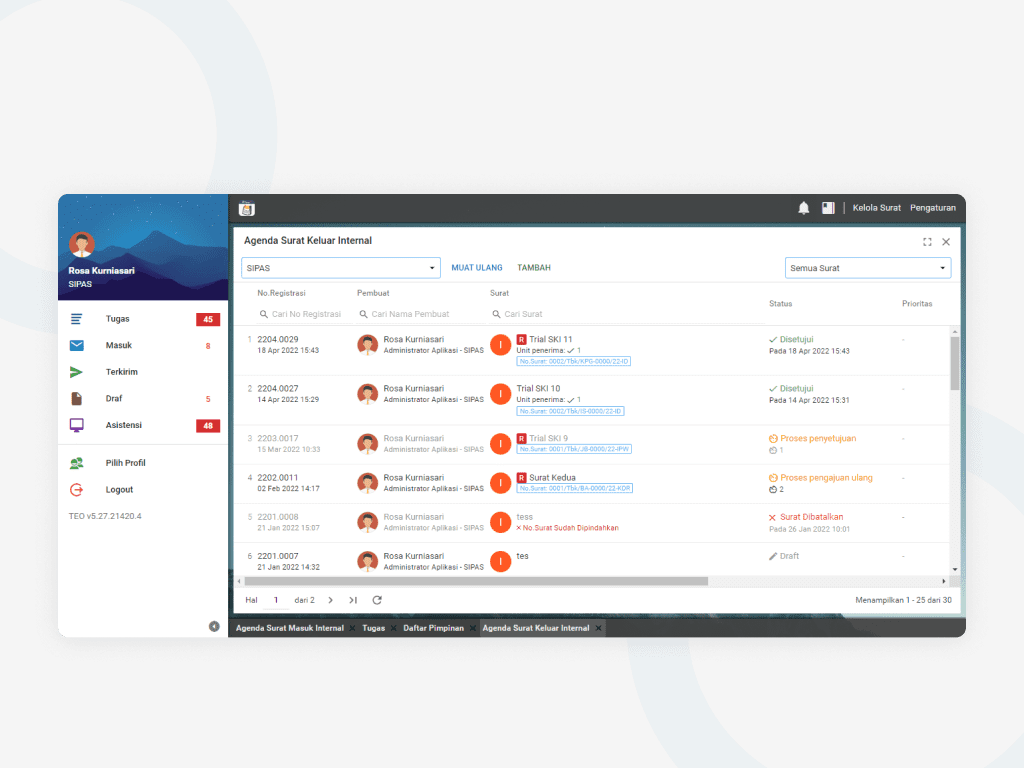This screenshot has height=768, width=1024.
Task: Click Rosa Kurniasari's sidebar profile avatar
Action: (x=82, y=244)
